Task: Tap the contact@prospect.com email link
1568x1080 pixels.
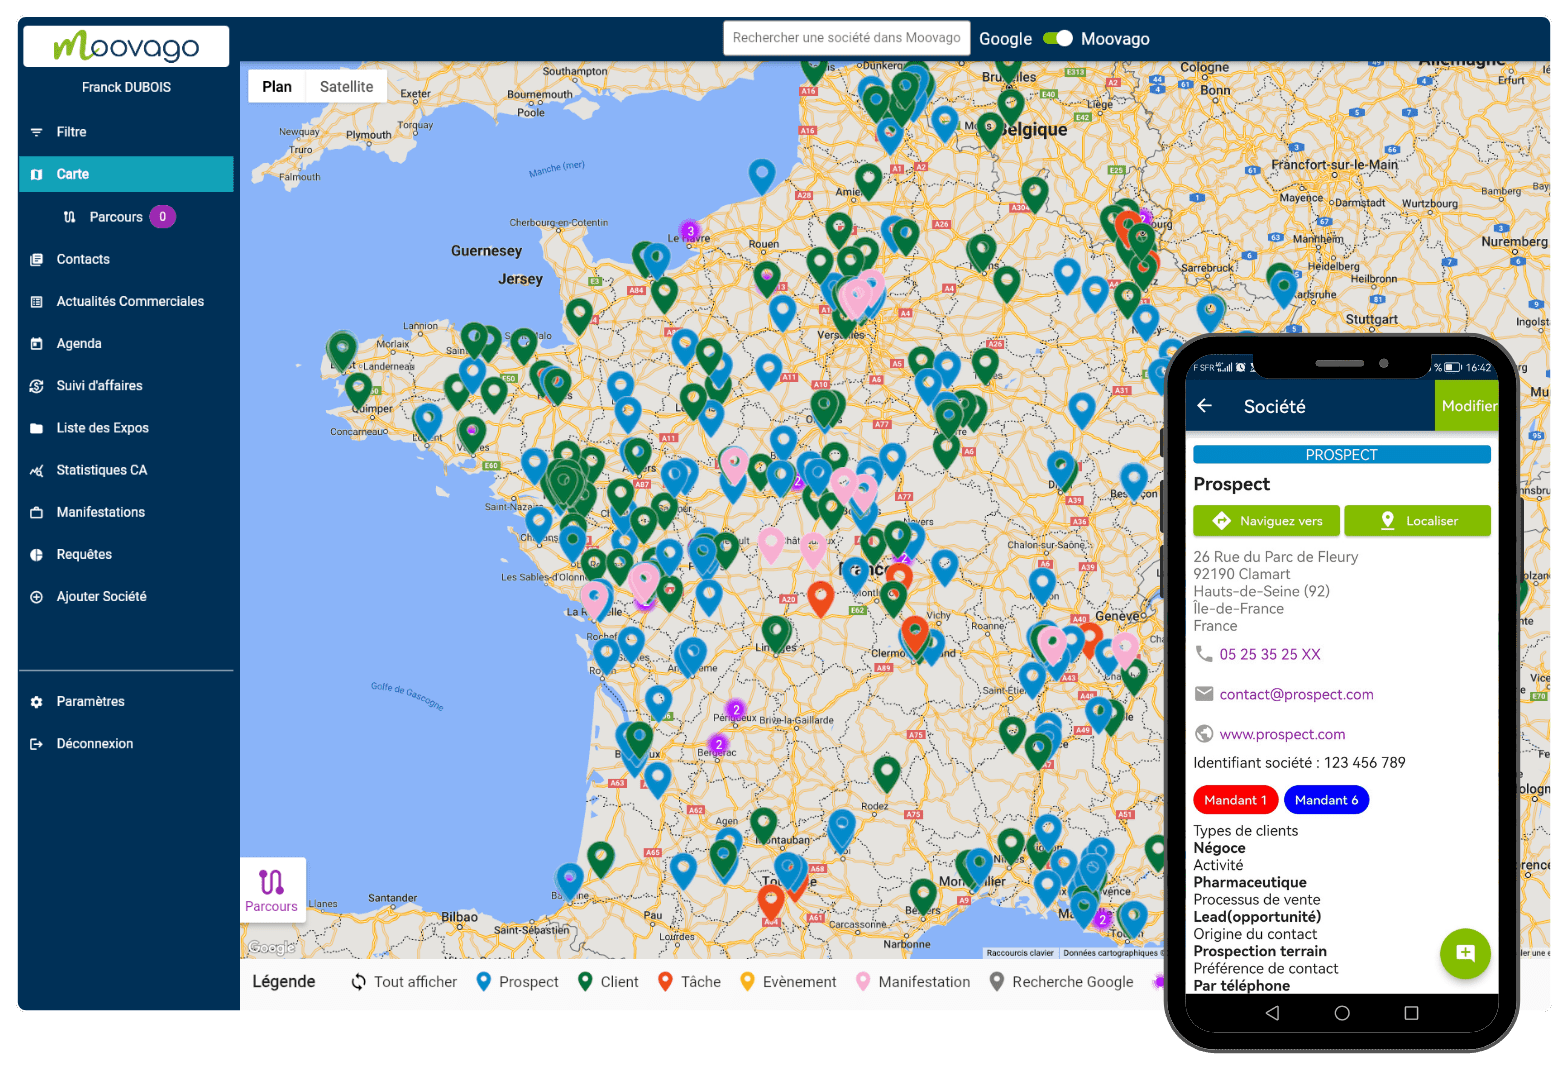Action: [1296, 694]
